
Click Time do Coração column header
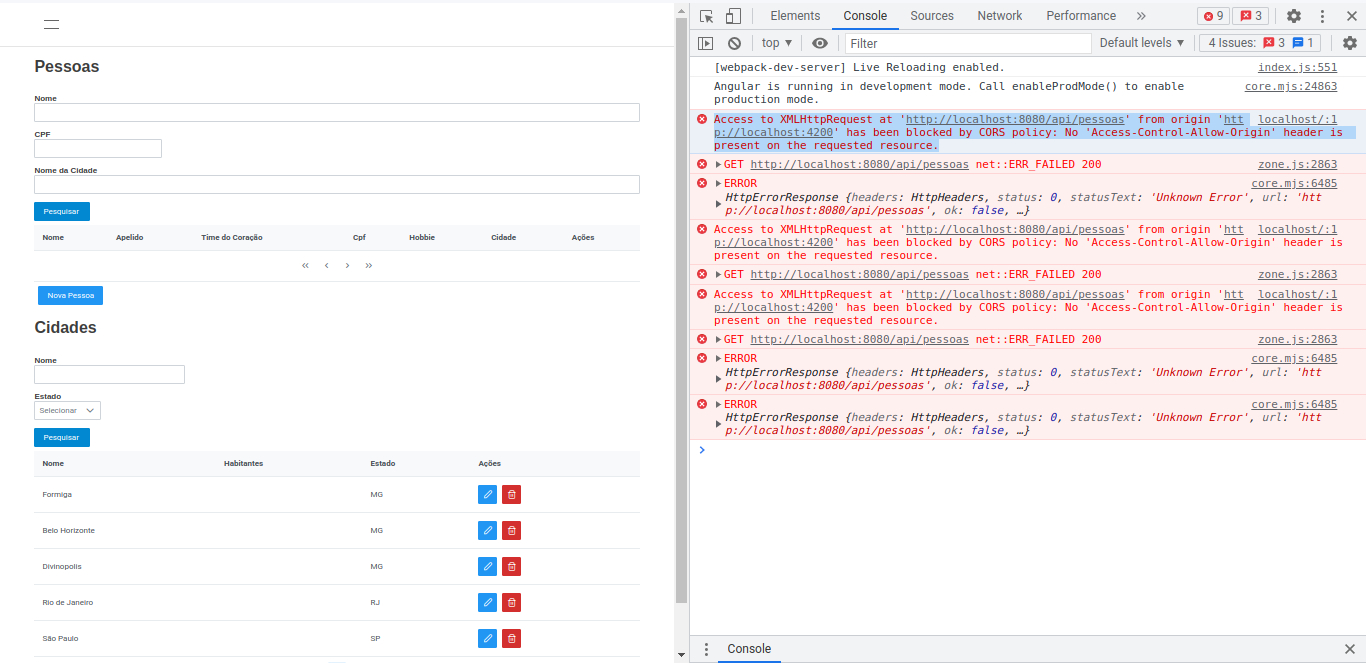pos(232,237)
